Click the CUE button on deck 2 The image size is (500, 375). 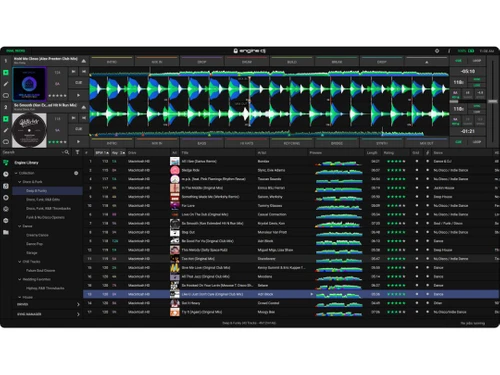78,129
